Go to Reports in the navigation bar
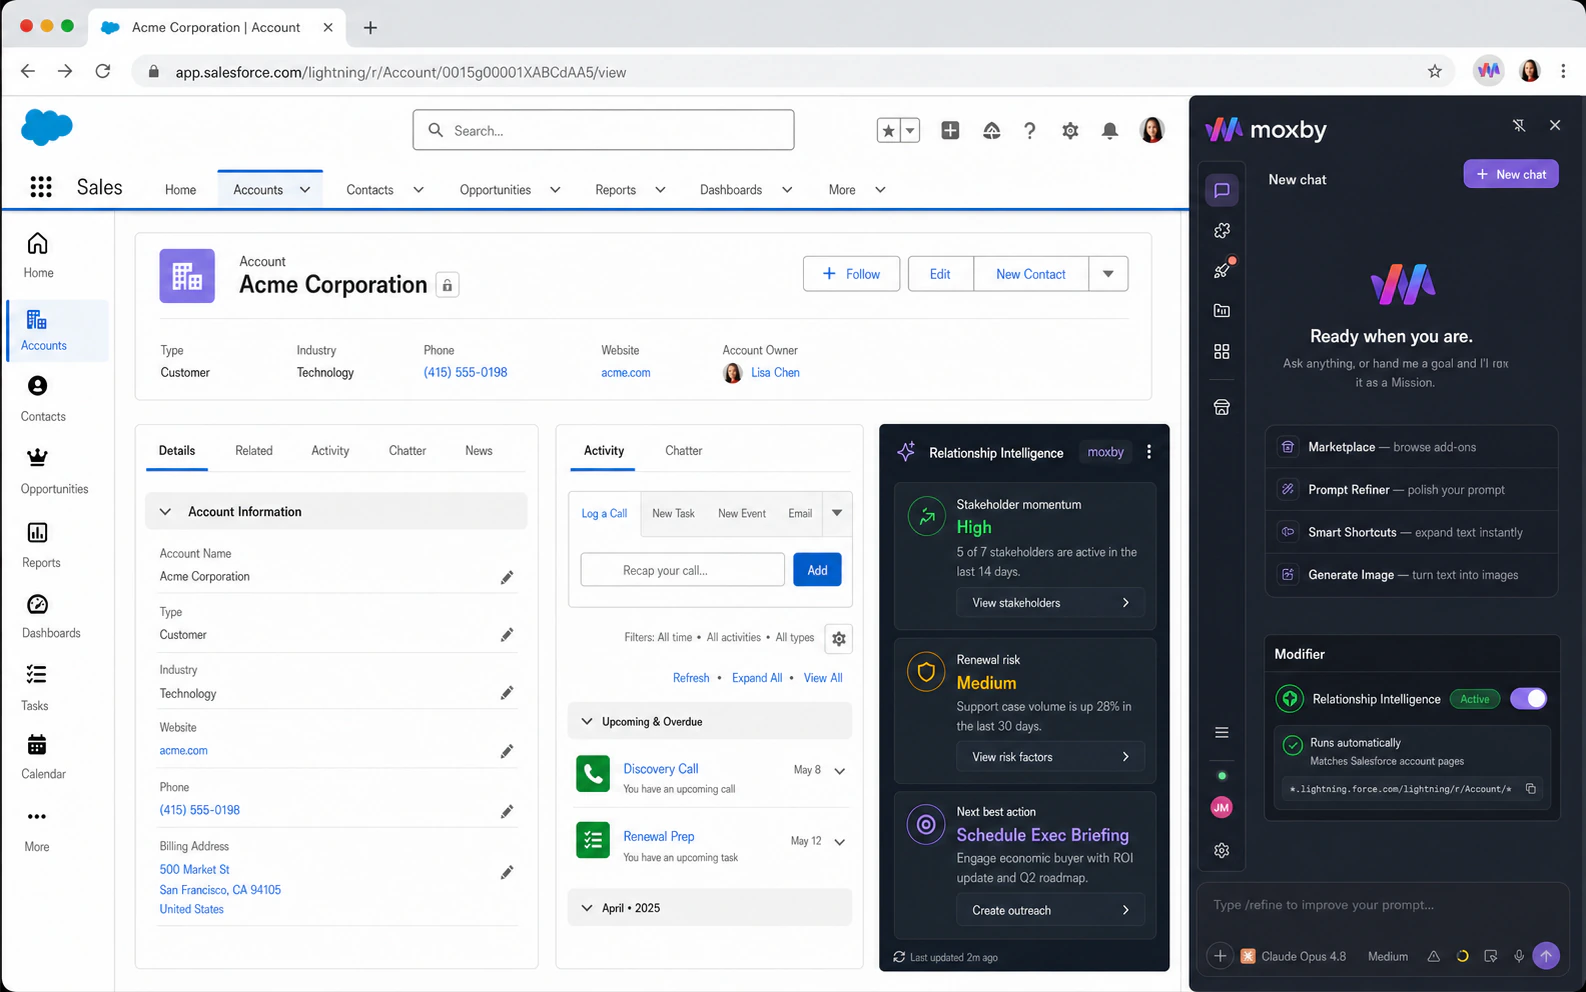This screenshot has height=992, width=1586. [615, 190]
